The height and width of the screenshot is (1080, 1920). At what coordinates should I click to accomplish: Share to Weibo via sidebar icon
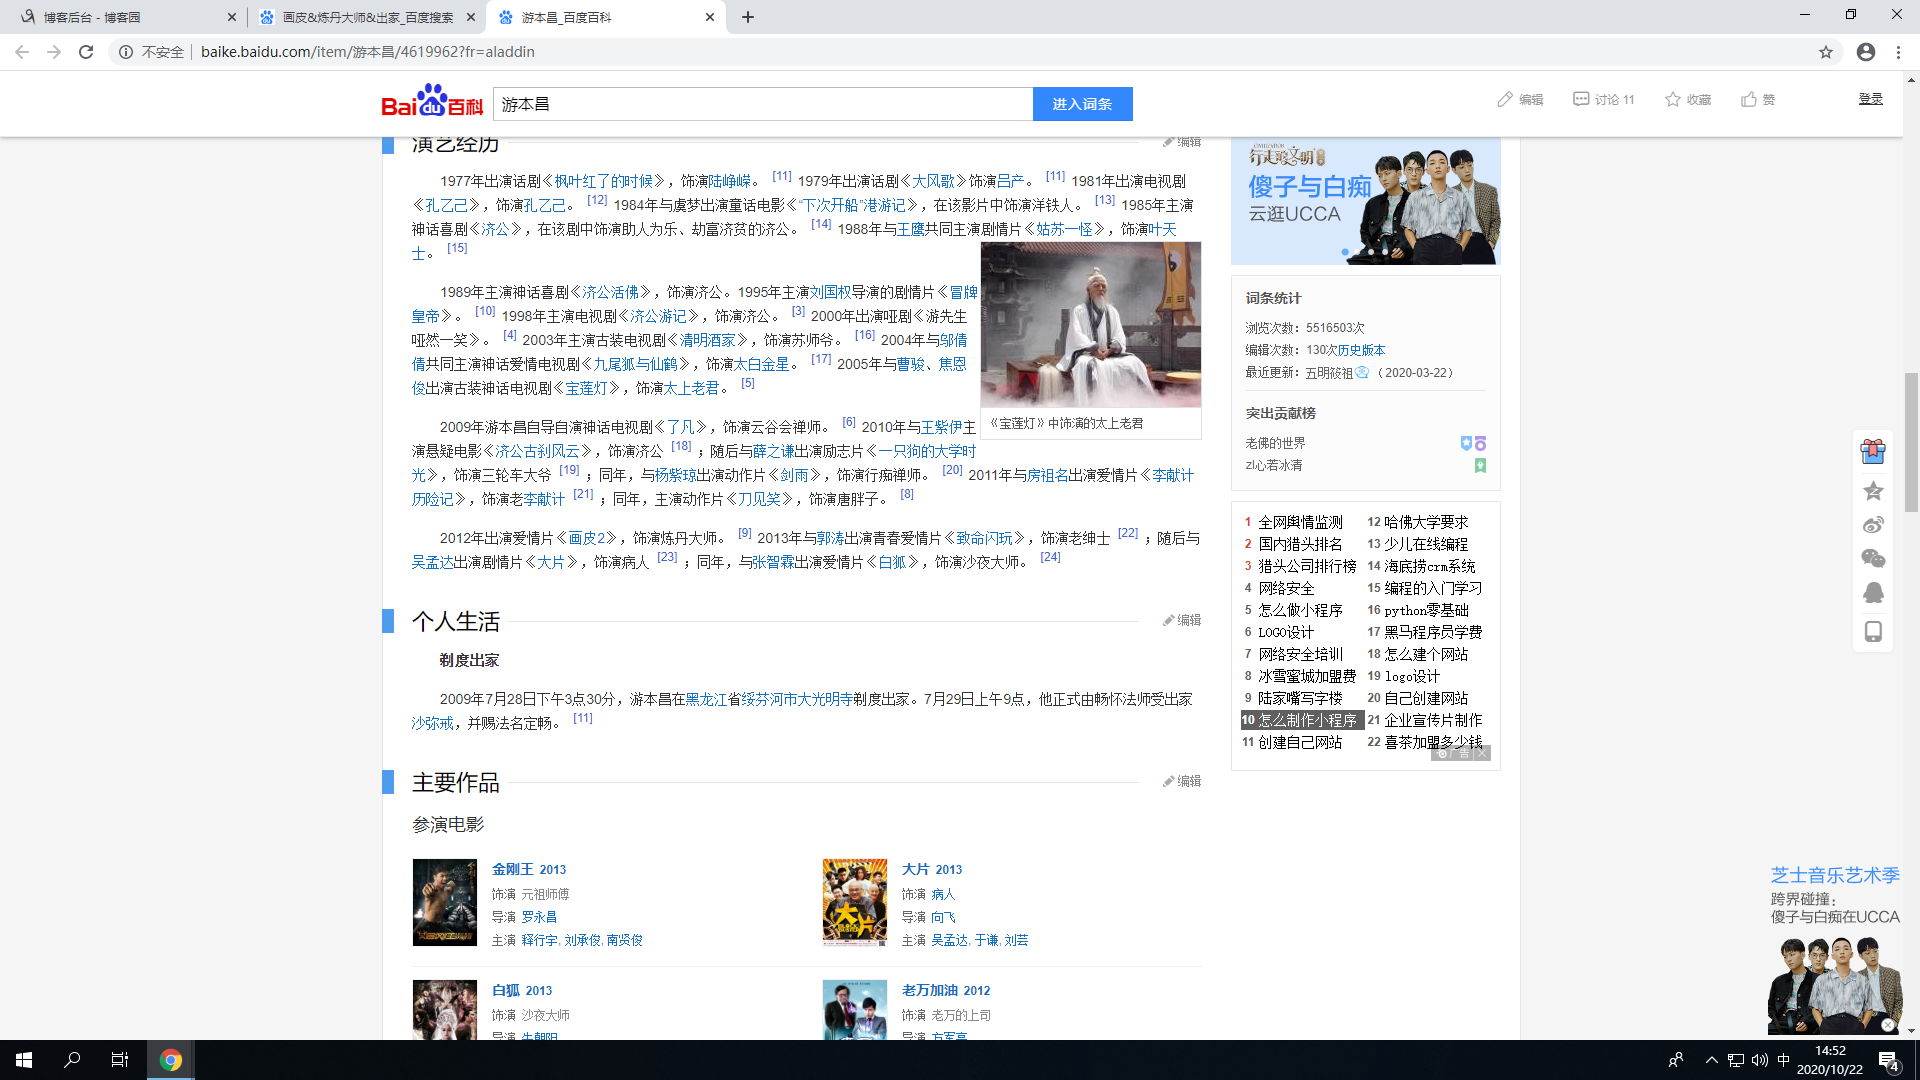1873,525
